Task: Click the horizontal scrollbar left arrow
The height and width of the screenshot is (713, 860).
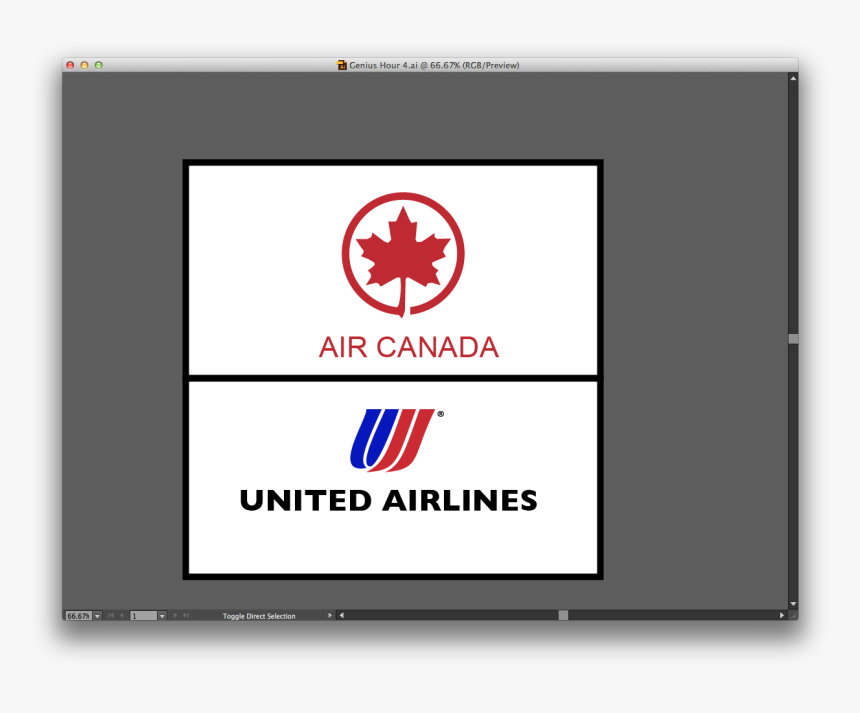Action: point(342,615)
